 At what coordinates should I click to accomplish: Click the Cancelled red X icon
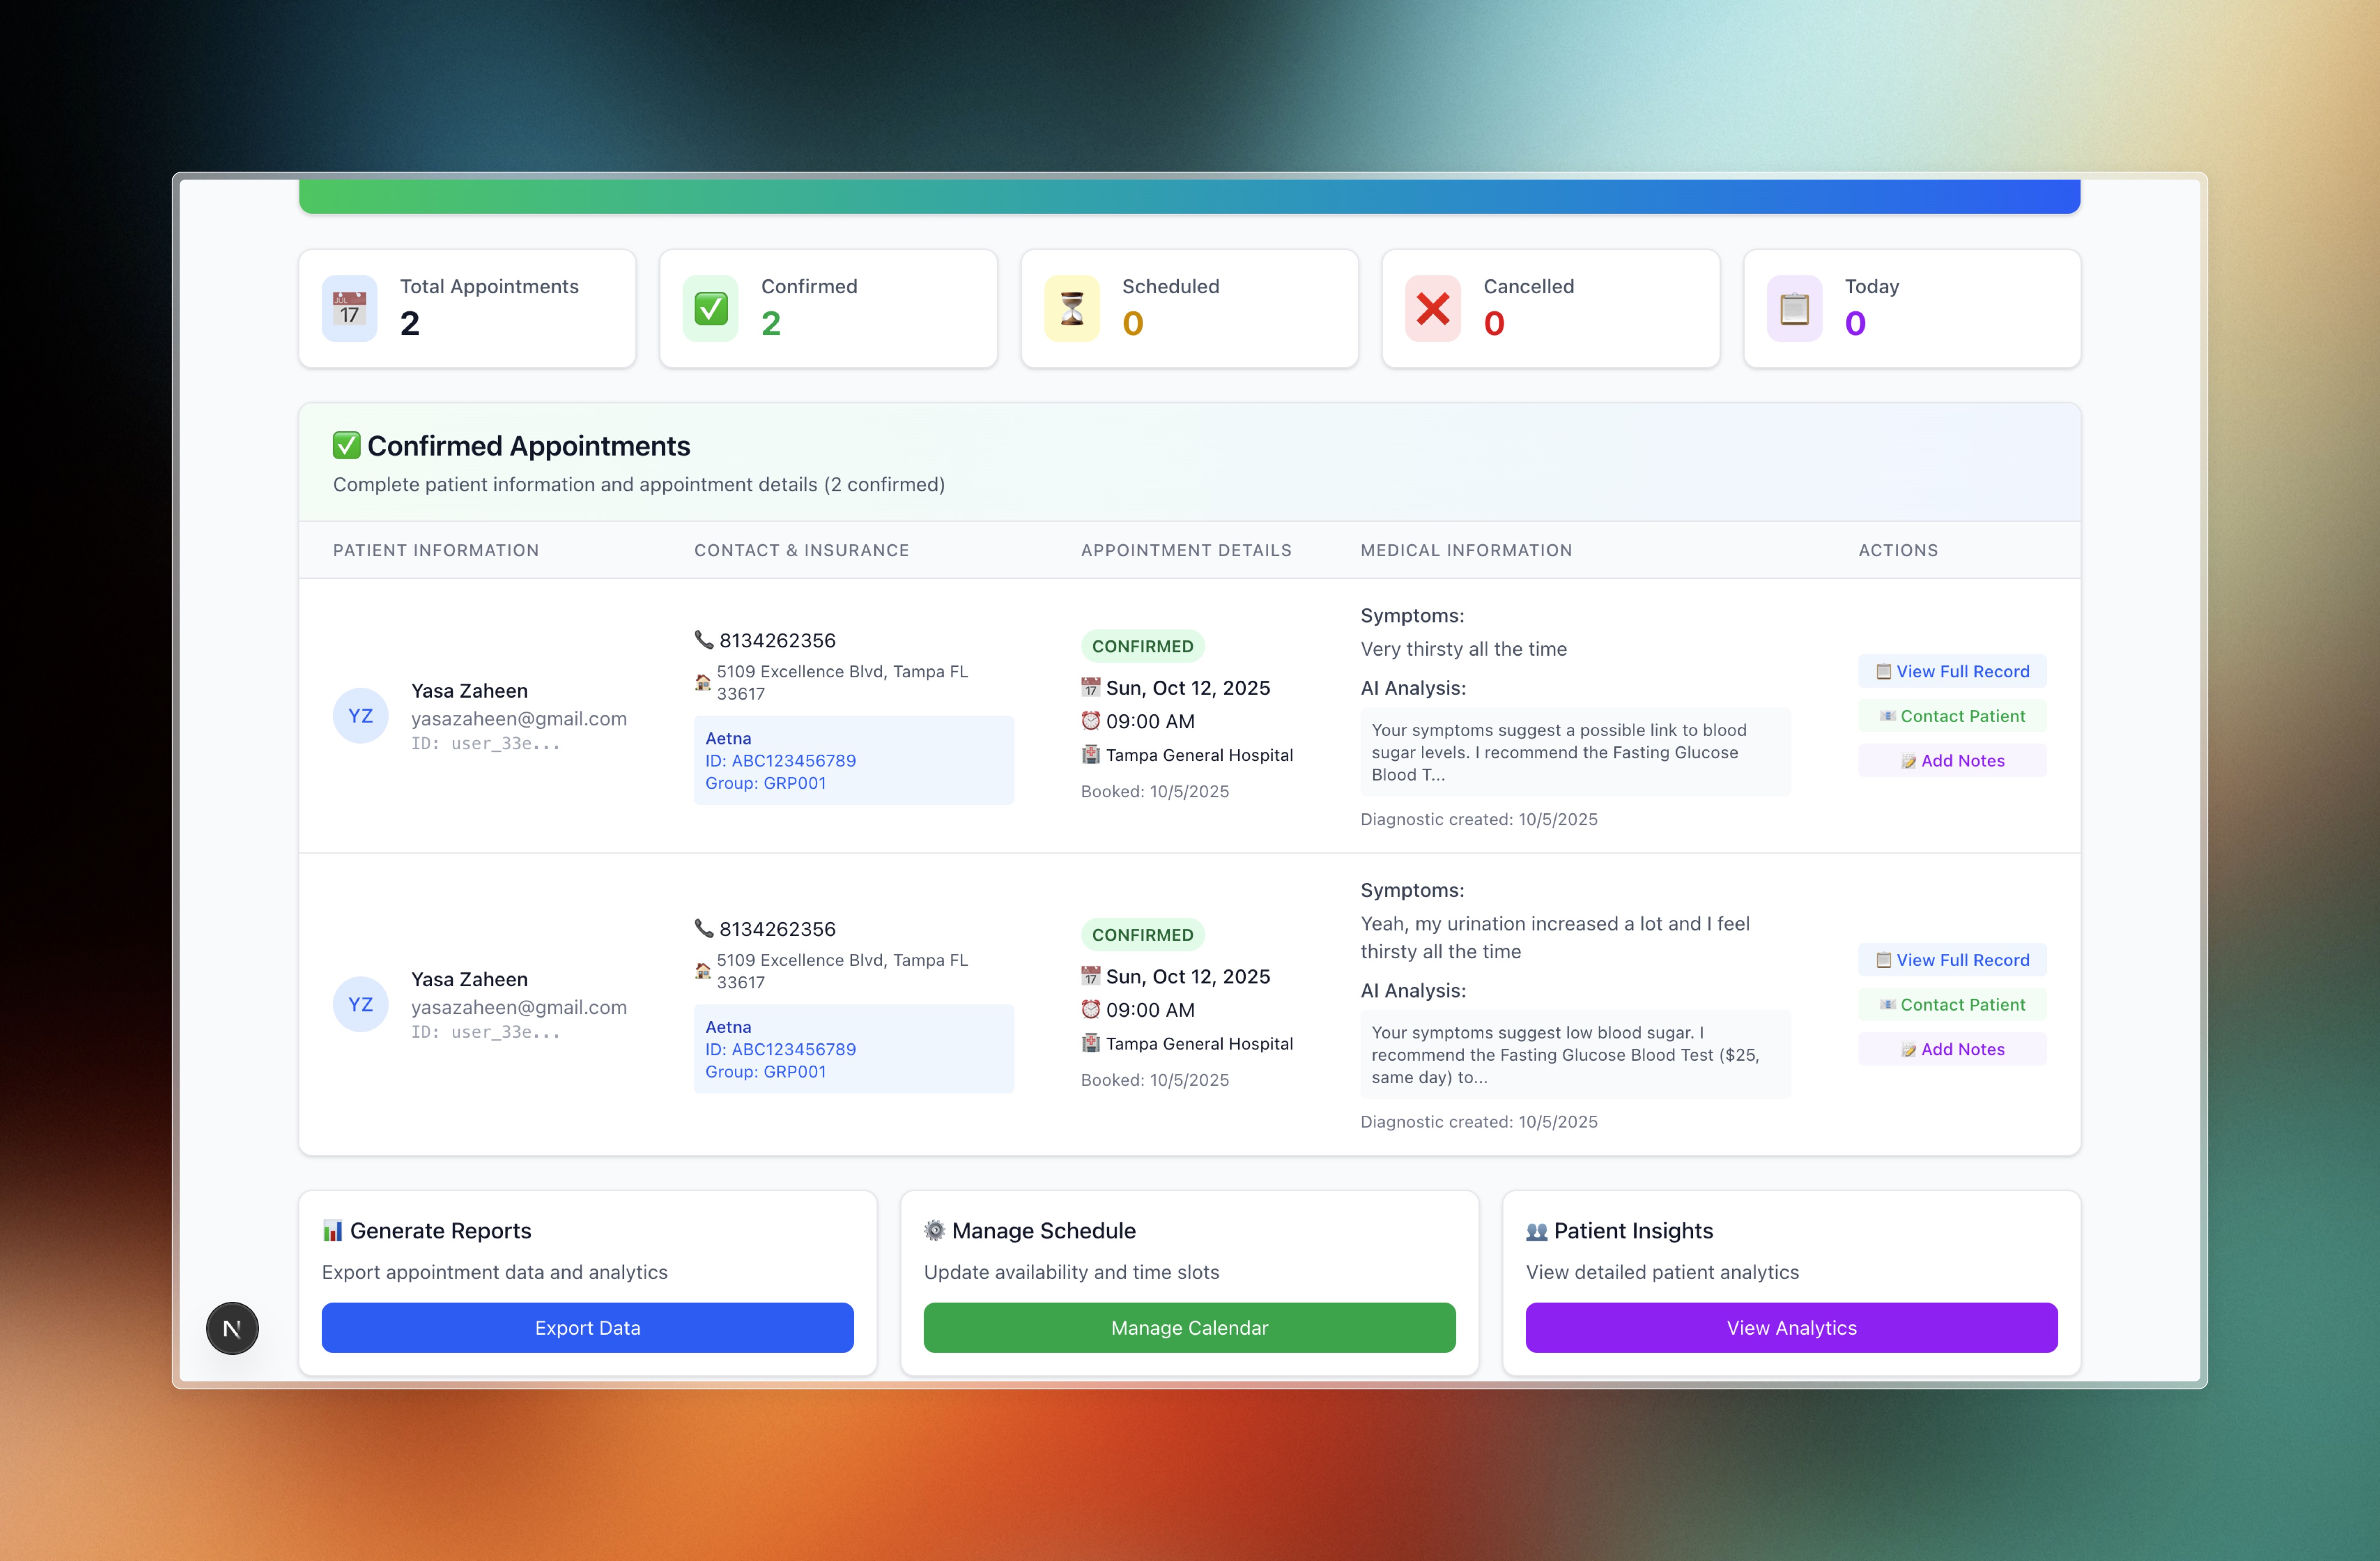click(x=1432, y=308)
